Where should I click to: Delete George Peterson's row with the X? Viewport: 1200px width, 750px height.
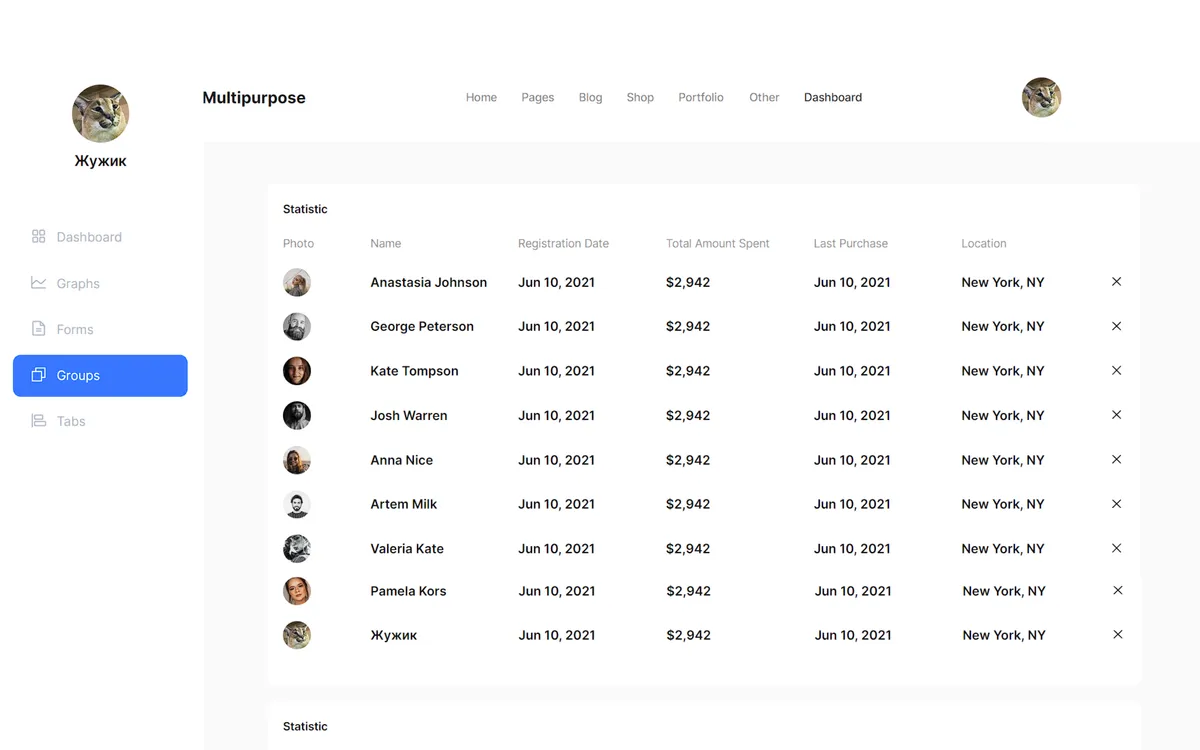1117,326
